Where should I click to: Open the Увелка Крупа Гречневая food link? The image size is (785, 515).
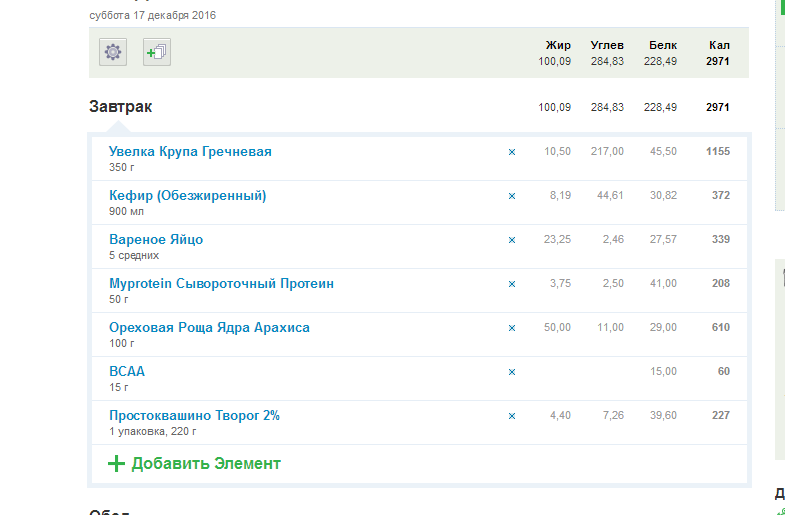(x=190, y=152)
